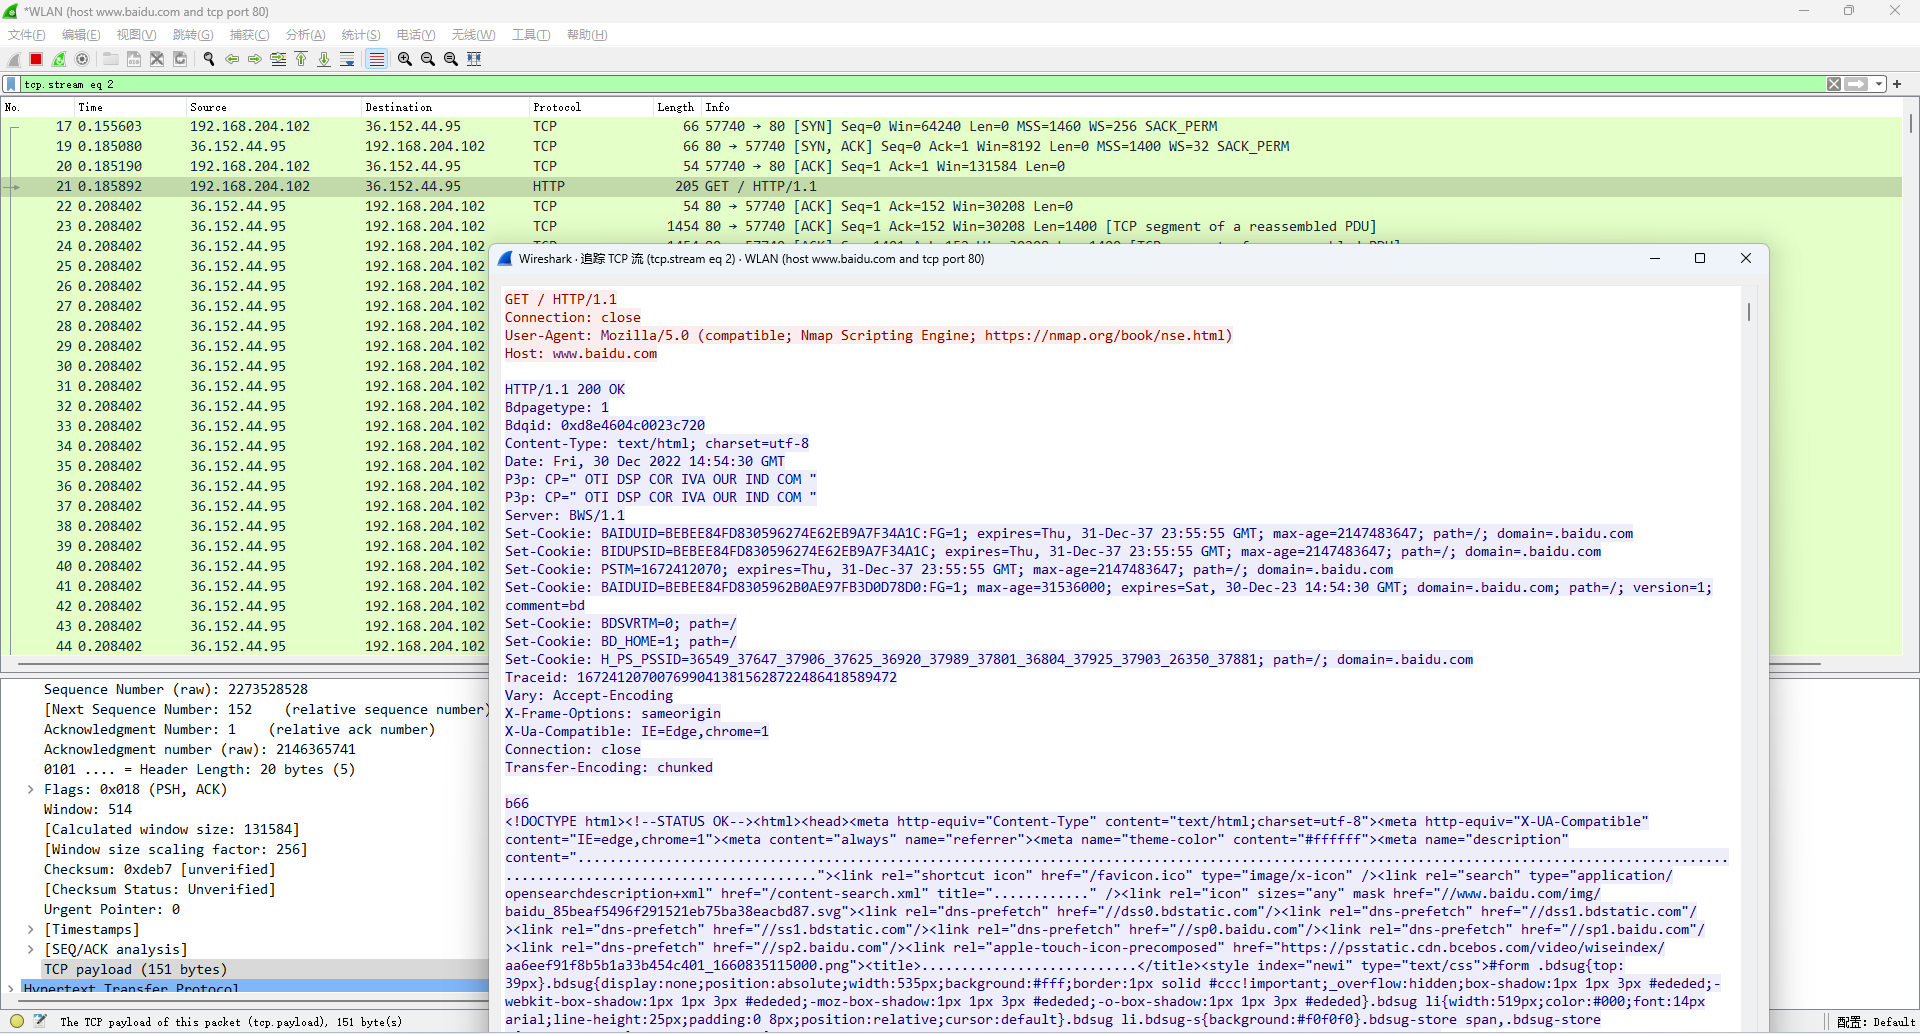Open display filter bookmark icon
The image size is (1920, 1034).
11,84
